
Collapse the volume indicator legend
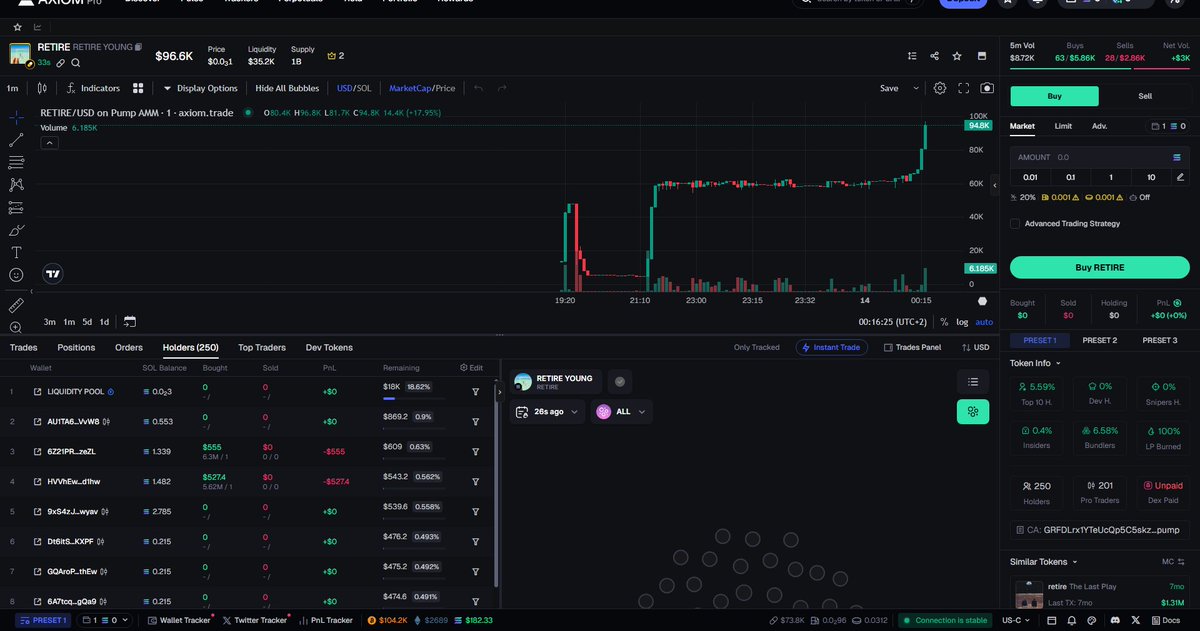49,143
